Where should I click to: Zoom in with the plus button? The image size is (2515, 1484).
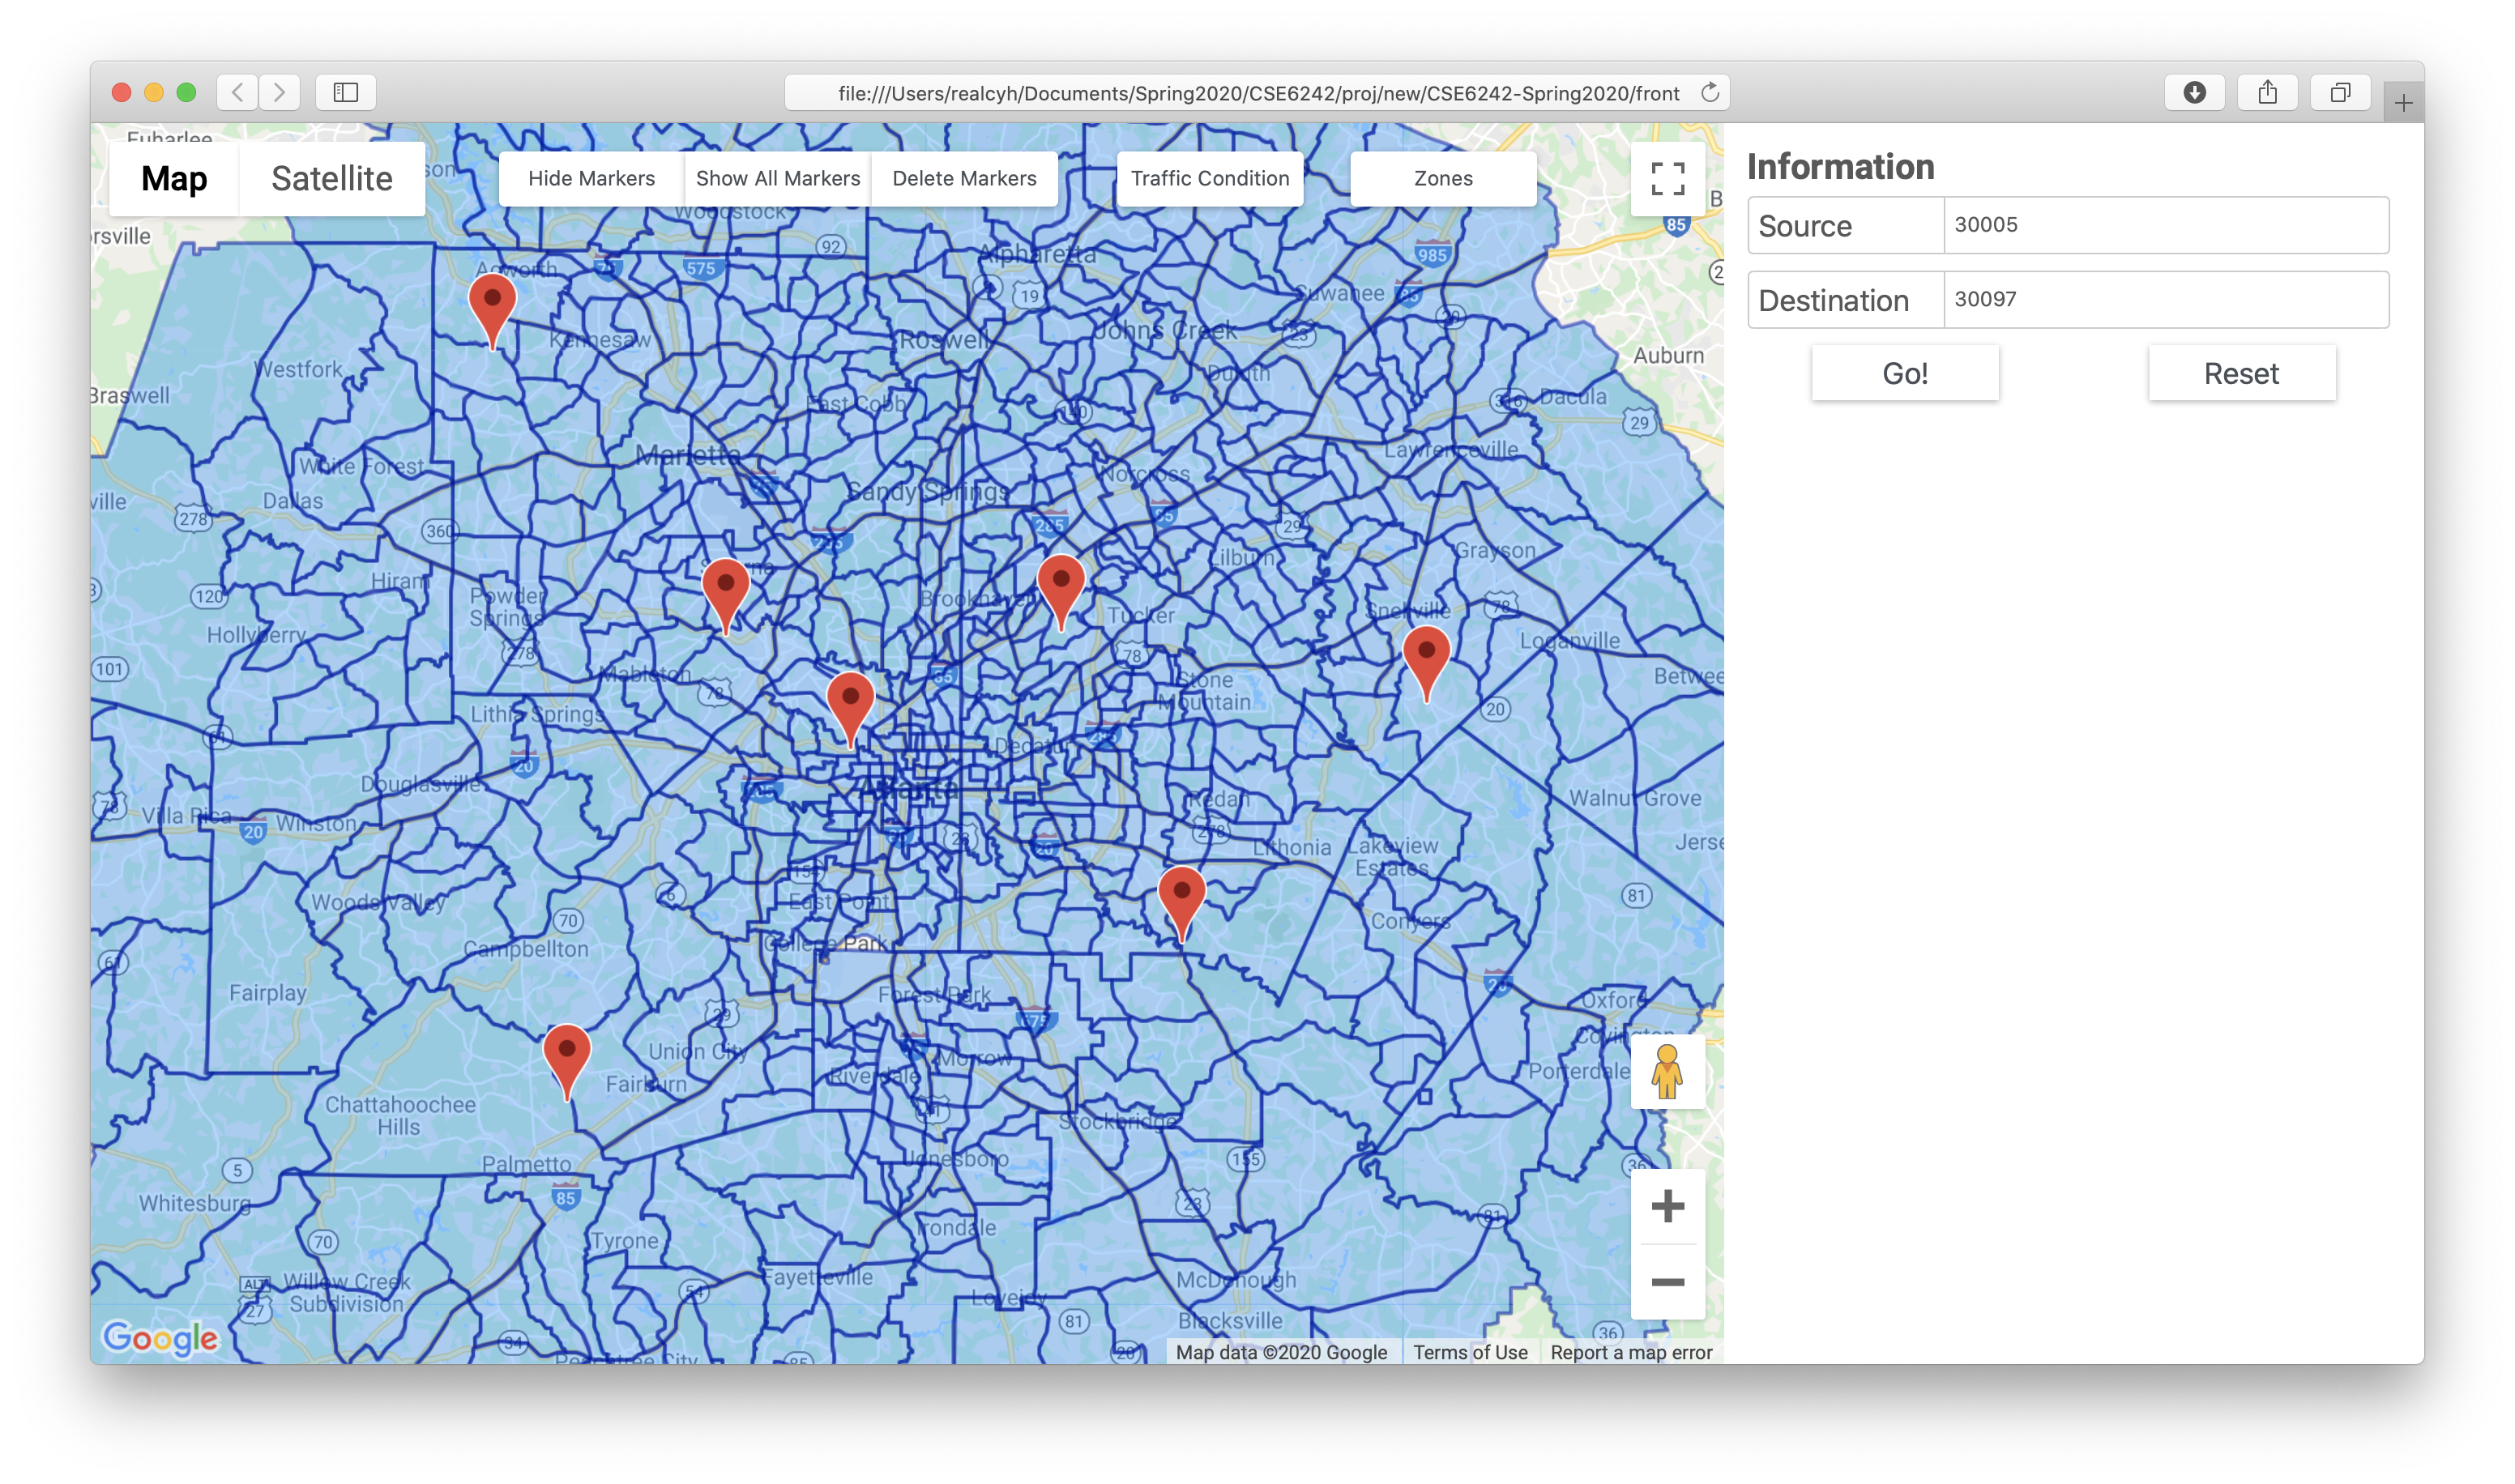pos(1667,1206)
